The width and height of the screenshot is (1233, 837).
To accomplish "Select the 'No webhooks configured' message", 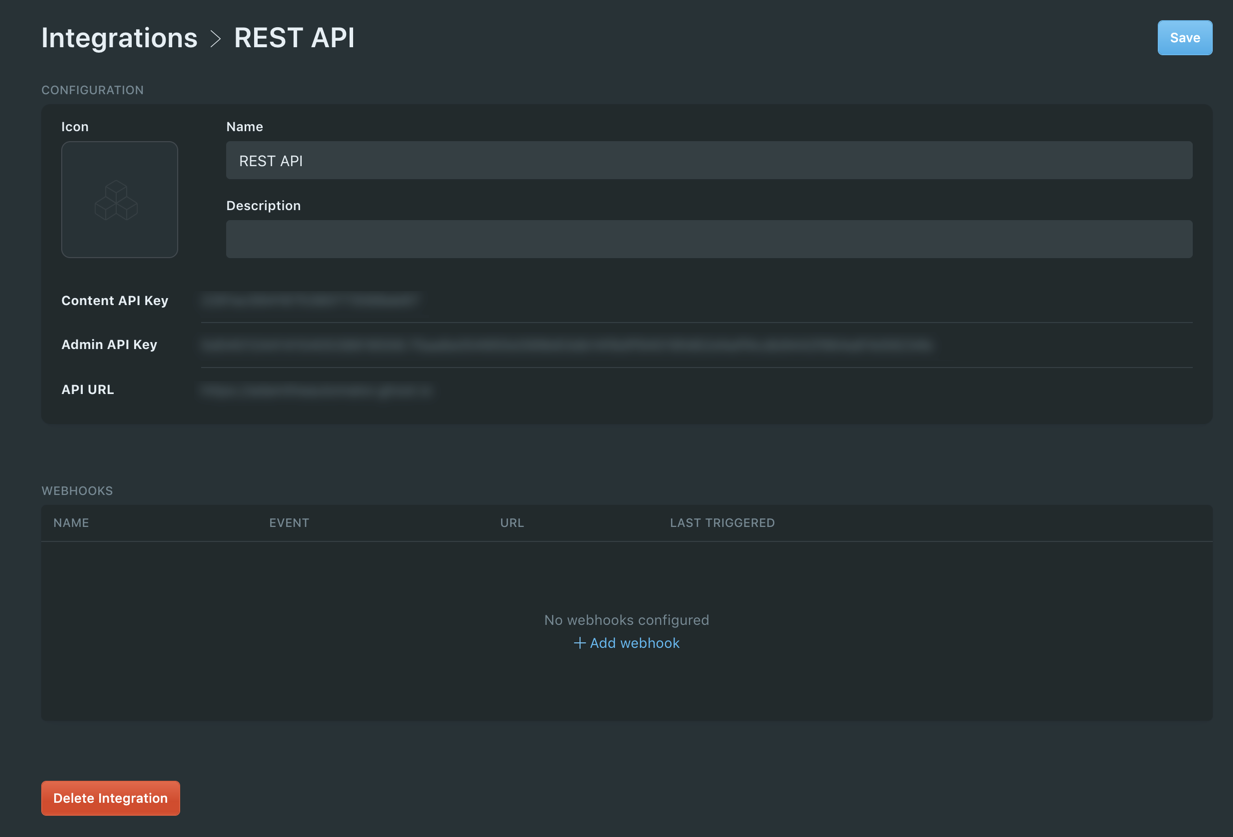I will [x=626, y=620].
